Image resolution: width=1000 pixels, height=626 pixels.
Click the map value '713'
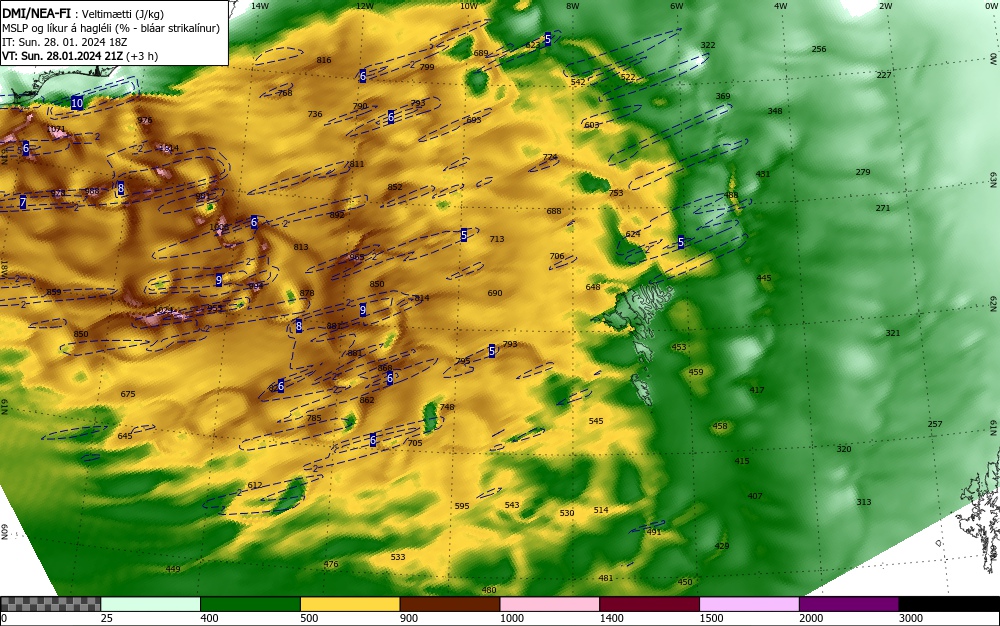(497, 239)
